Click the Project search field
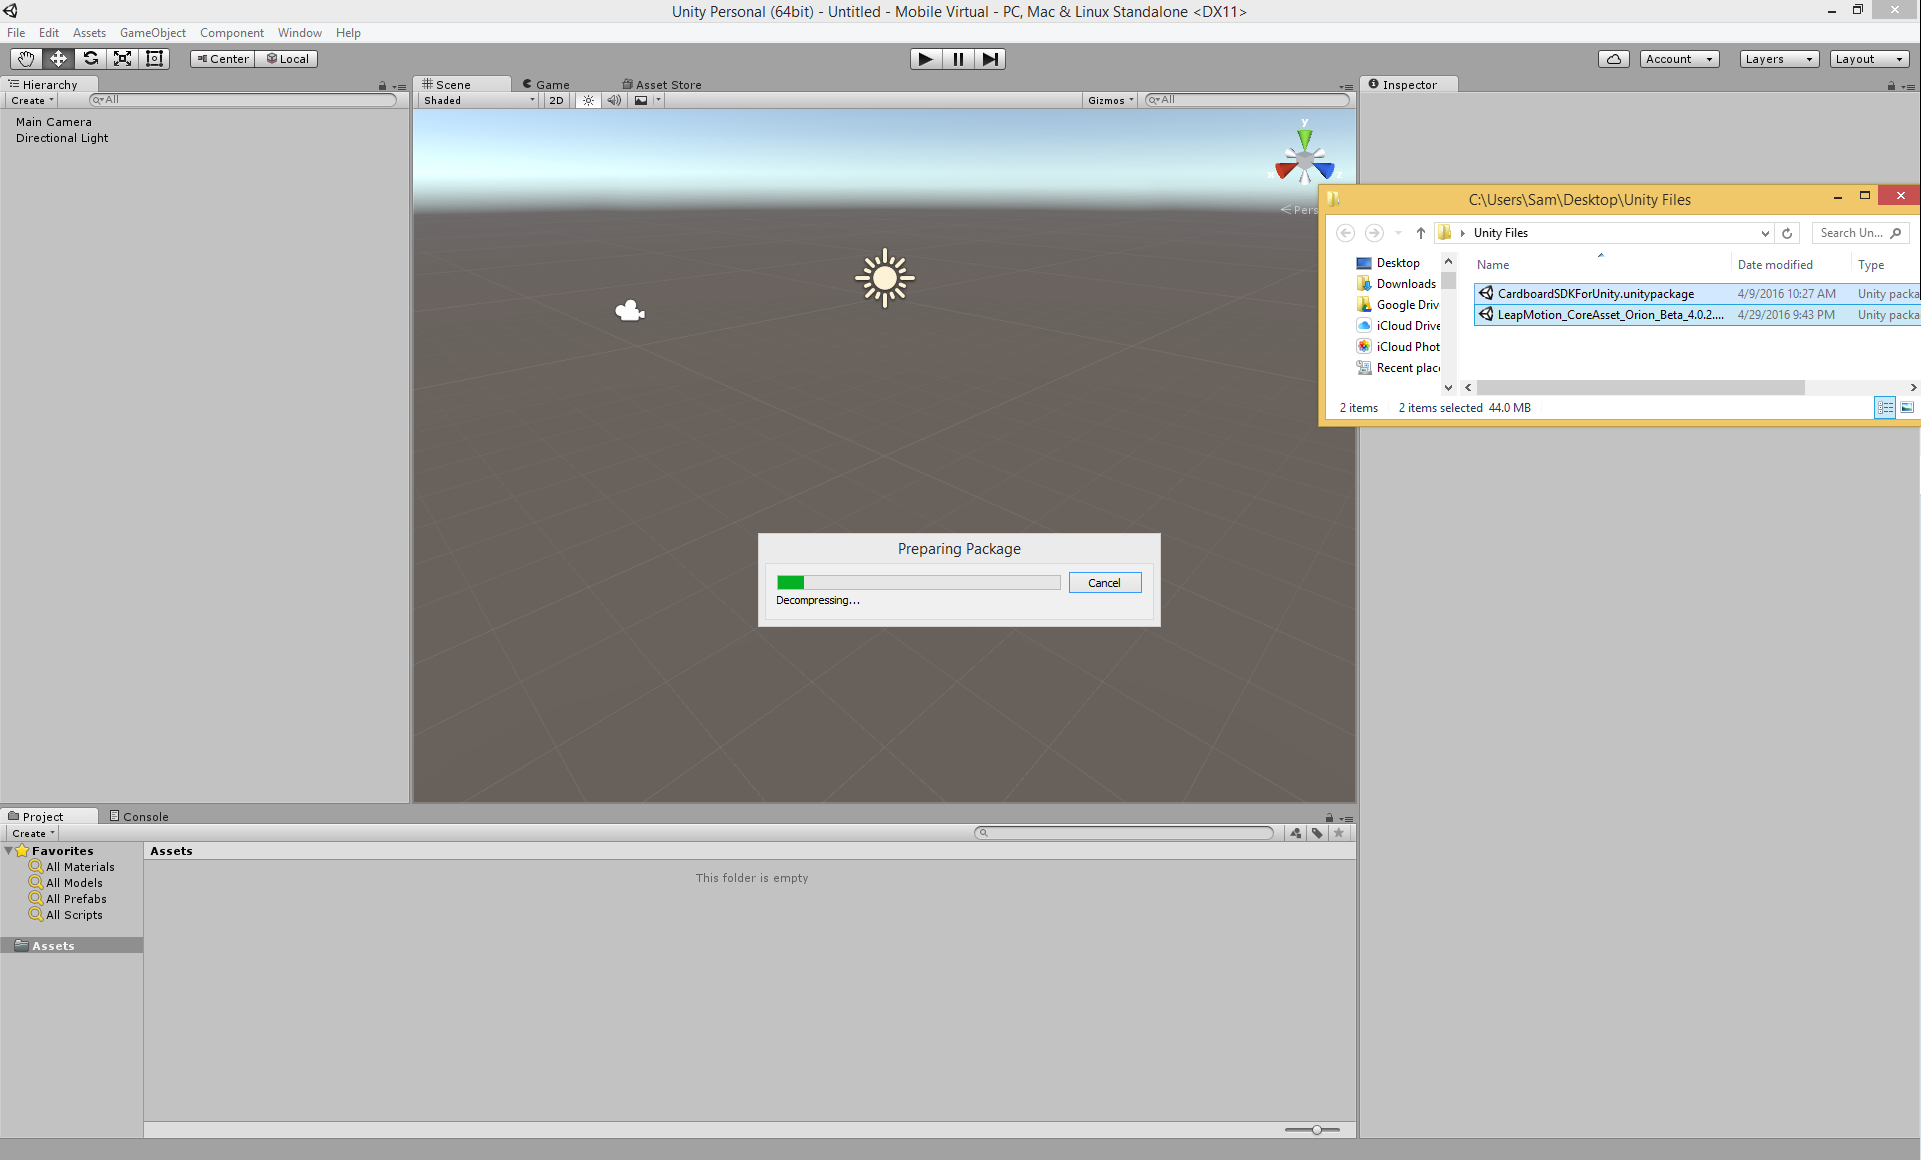This screenshot has height=1160, width=1921. tap(1124, 833)
